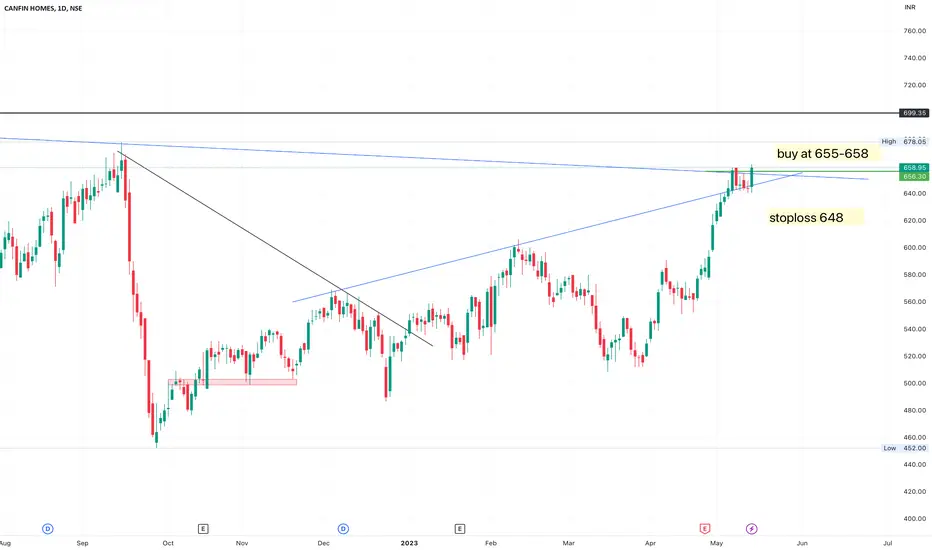The height and width of the screenshot is (550, 932).
Task: Open the earnings marker in late January
Action: 459,529
